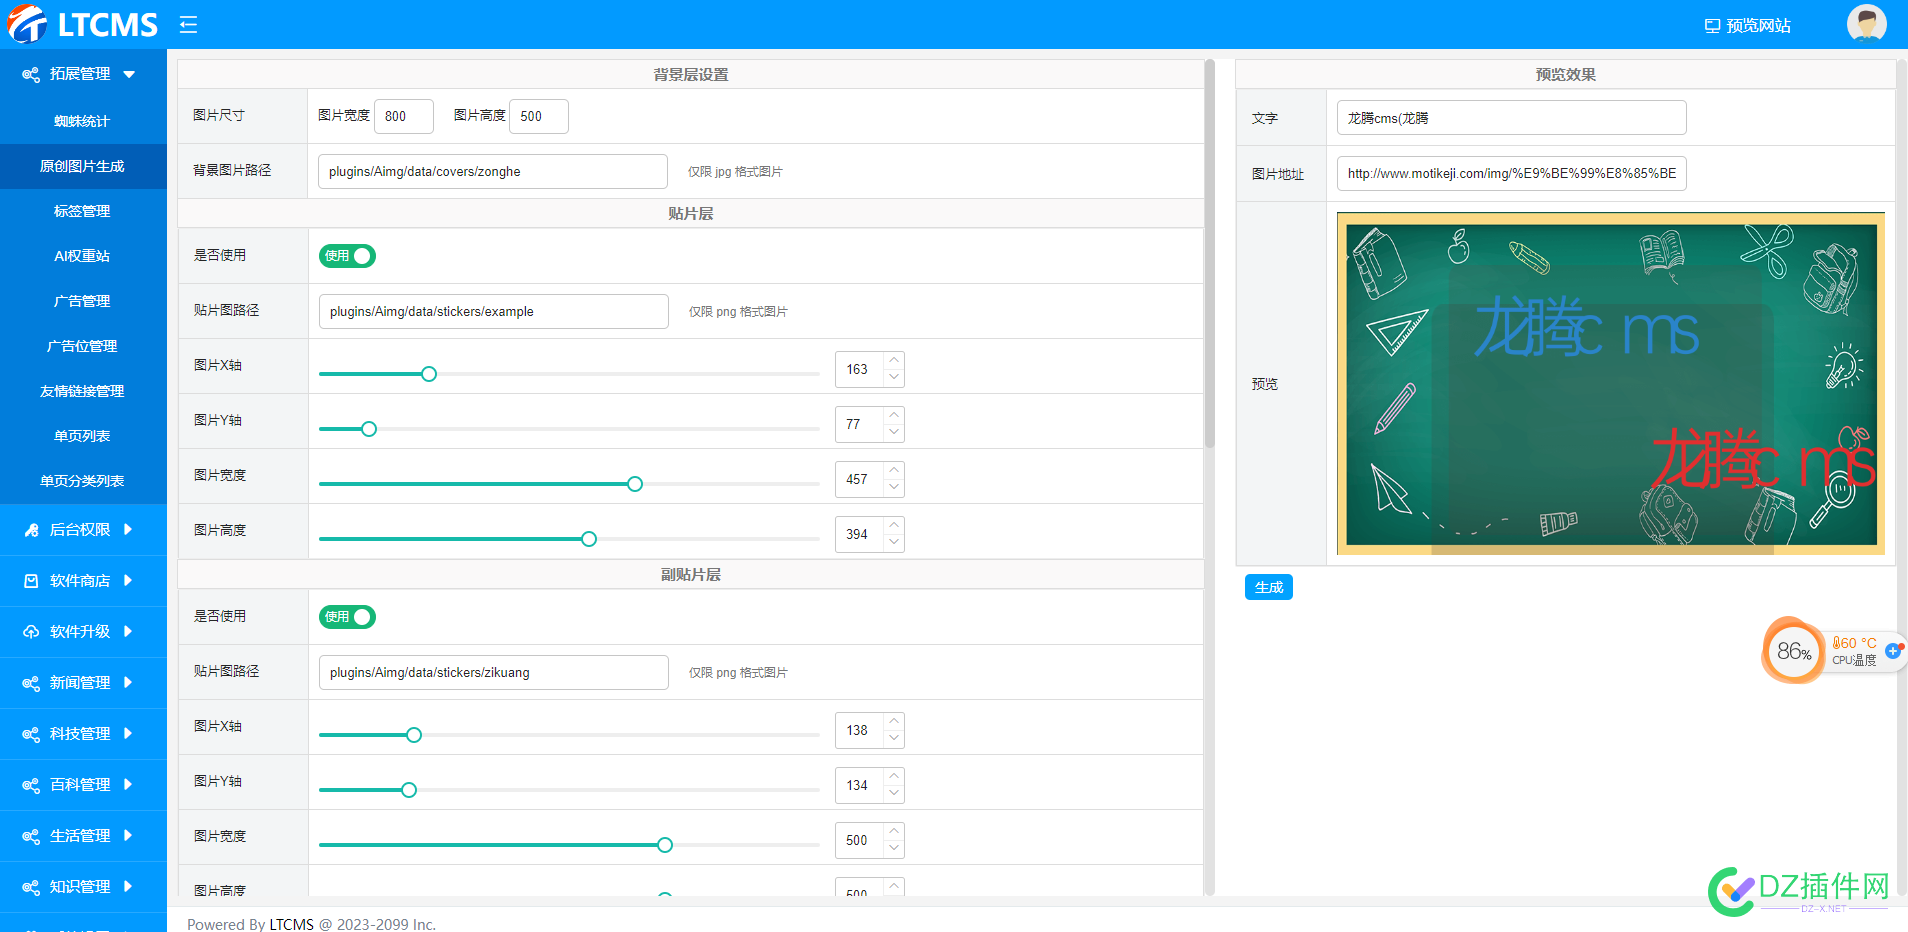The width and height of the screenshot is (1908, 932).
Task: Disable the 副贴片层 使用 switch
Action: [x=347, y=617]
